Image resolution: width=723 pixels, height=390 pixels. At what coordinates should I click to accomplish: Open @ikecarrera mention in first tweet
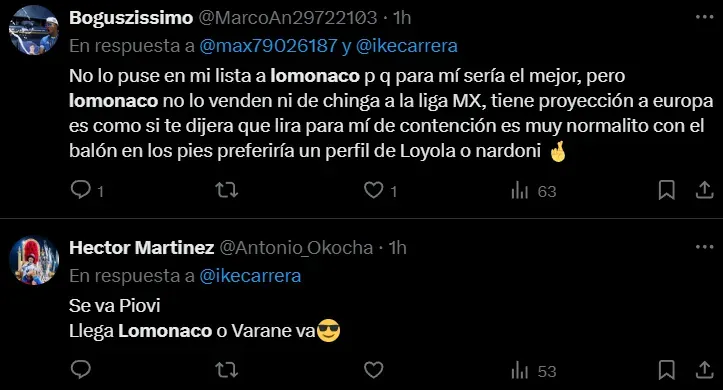pyautogui.click(x=406, y=46)
